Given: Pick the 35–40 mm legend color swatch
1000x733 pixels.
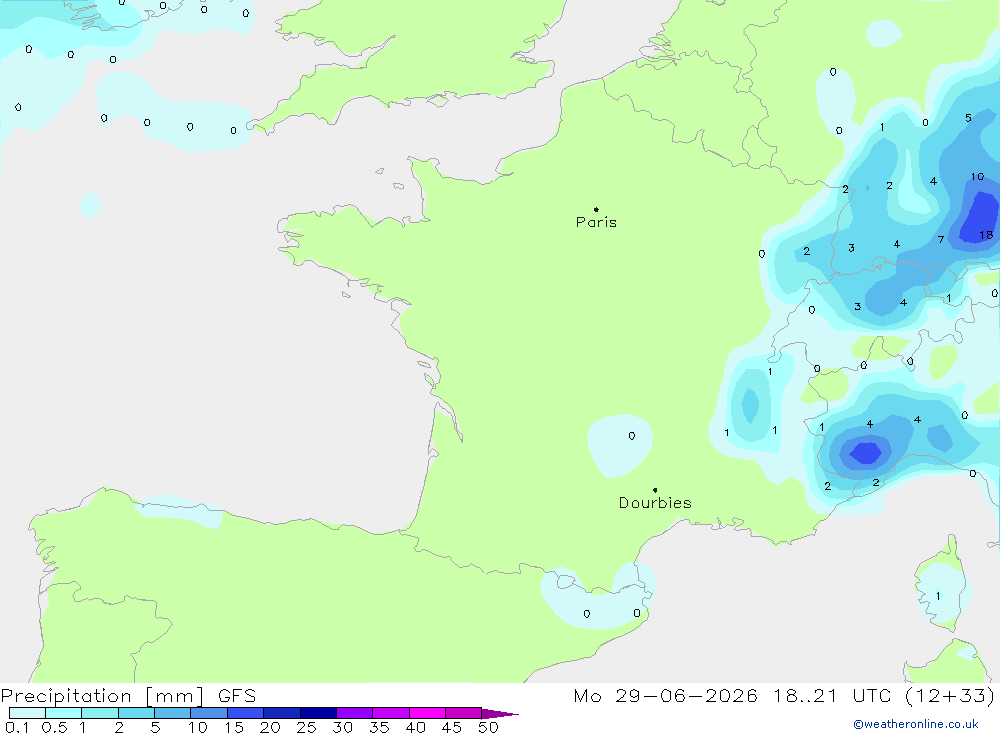Looking at the screenshot, I should tap(391, 713).
